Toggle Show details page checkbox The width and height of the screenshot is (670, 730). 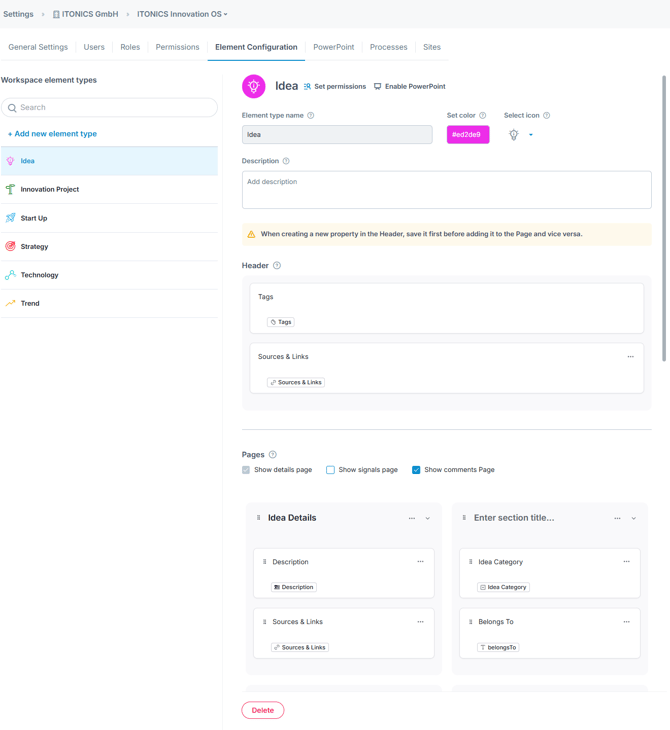(x=247, y=470)
